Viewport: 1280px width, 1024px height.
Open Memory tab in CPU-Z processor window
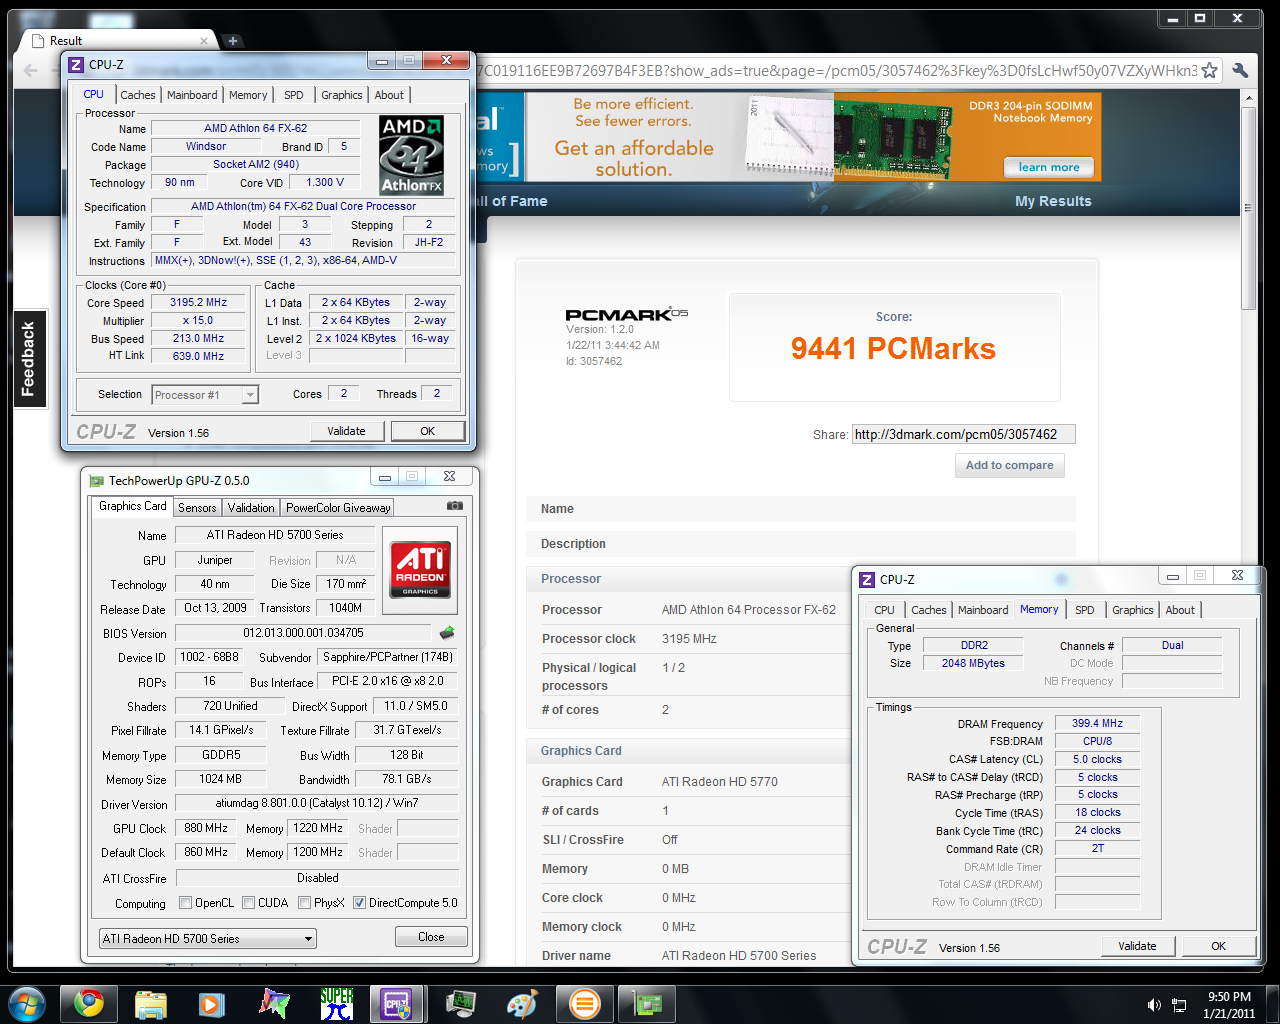(x=248, y=95)
